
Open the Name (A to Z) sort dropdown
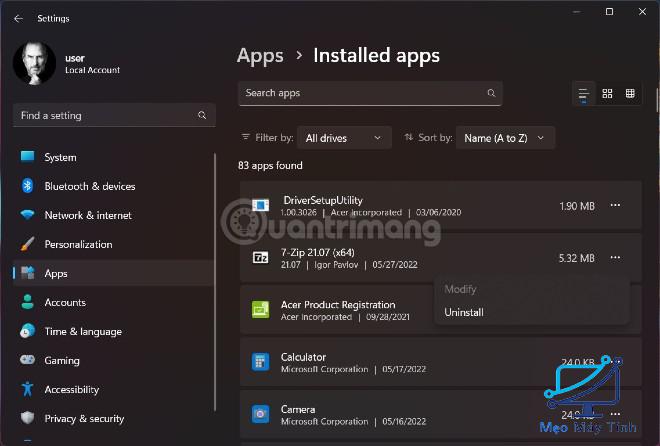(x=505, y=138)
